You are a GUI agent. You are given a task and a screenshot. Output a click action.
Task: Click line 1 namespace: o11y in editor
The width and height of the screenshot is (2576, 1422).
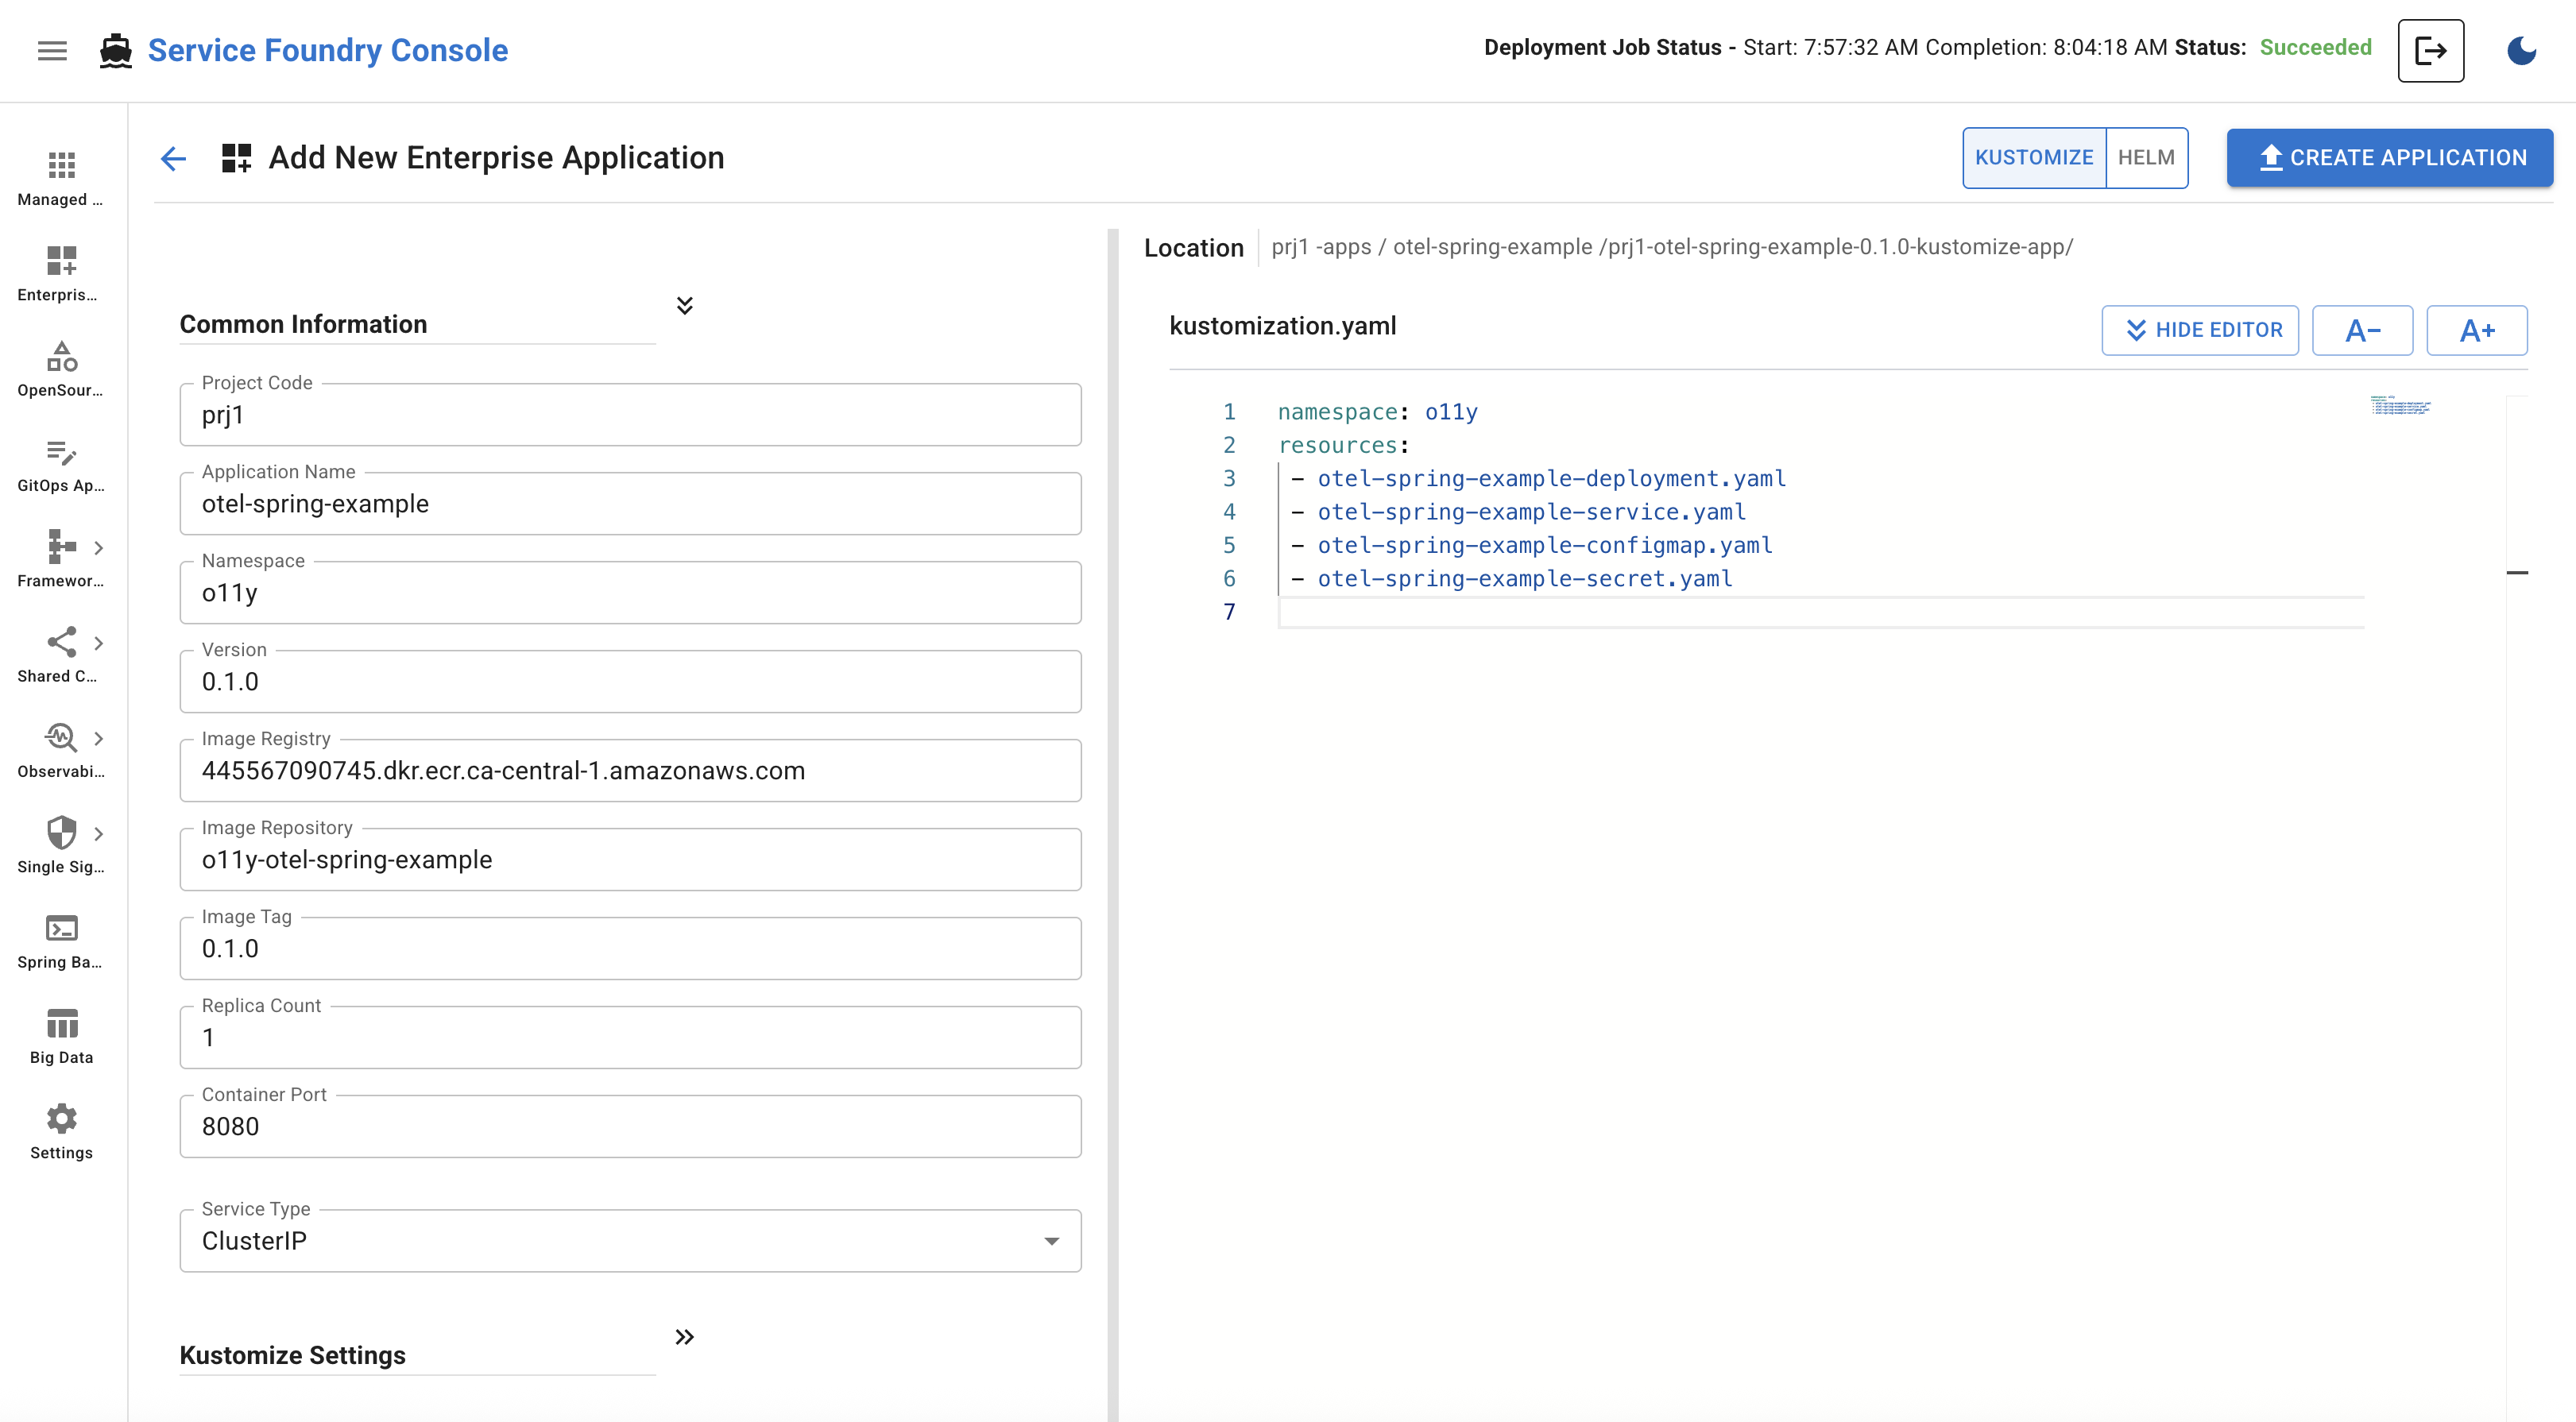1377,412
